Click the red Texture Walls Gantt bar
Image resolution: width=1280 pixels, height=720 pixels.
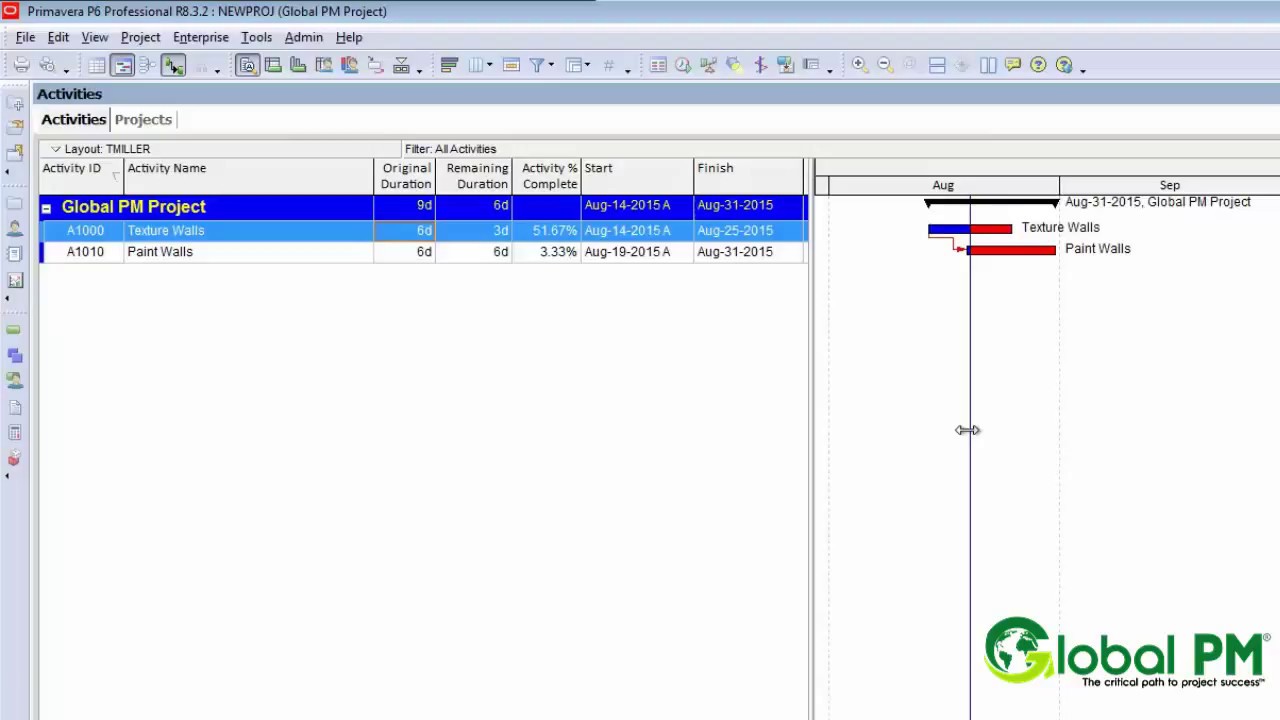point(991,229)
